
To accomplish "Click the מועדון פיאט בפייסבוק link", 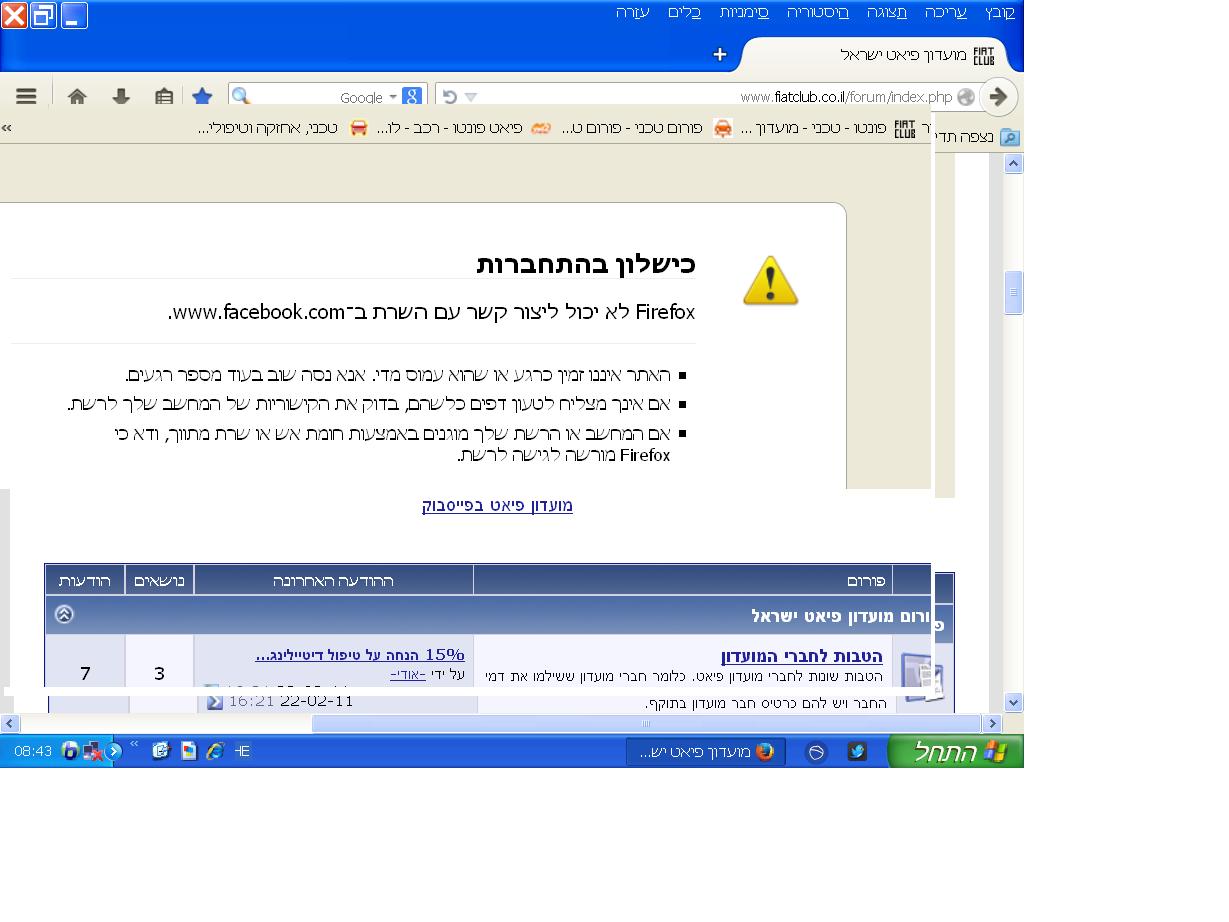I will pos(497,505).
